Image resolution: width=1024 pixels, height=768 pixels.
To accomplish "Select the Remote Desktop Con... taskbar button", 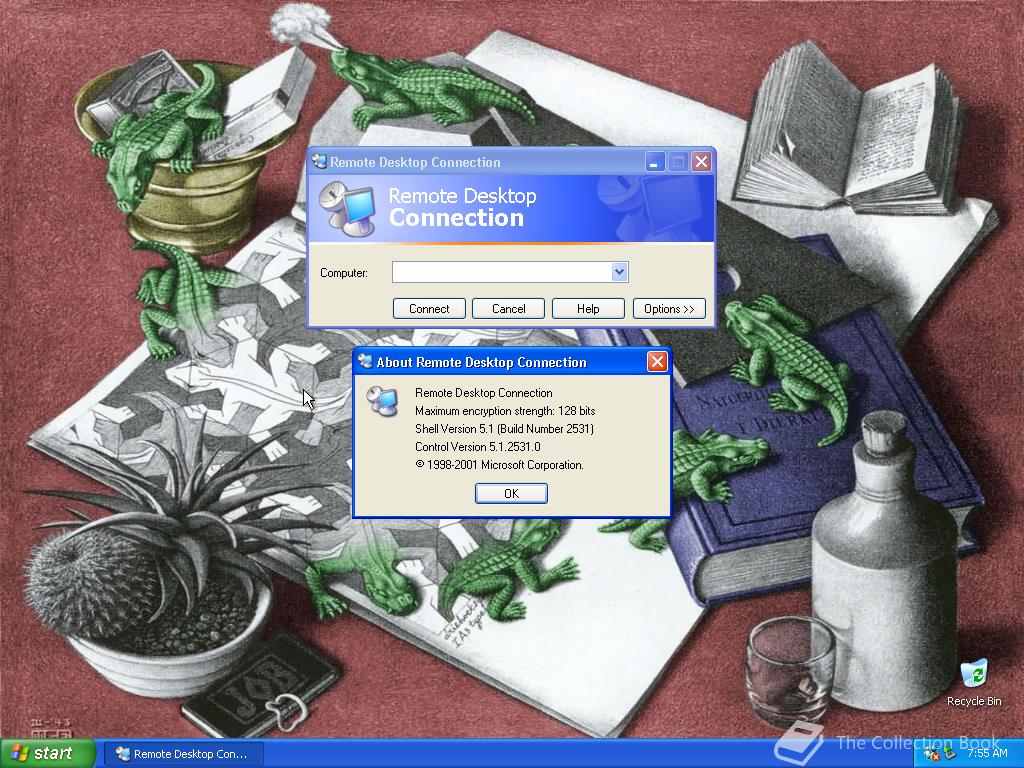I will pyautogui.click(x=184, y=754).
